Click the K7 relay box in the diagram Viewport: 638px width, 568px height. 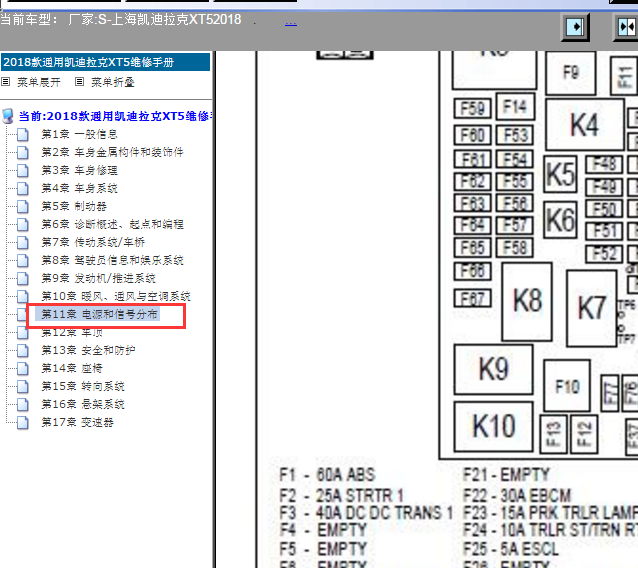(592, 308)
